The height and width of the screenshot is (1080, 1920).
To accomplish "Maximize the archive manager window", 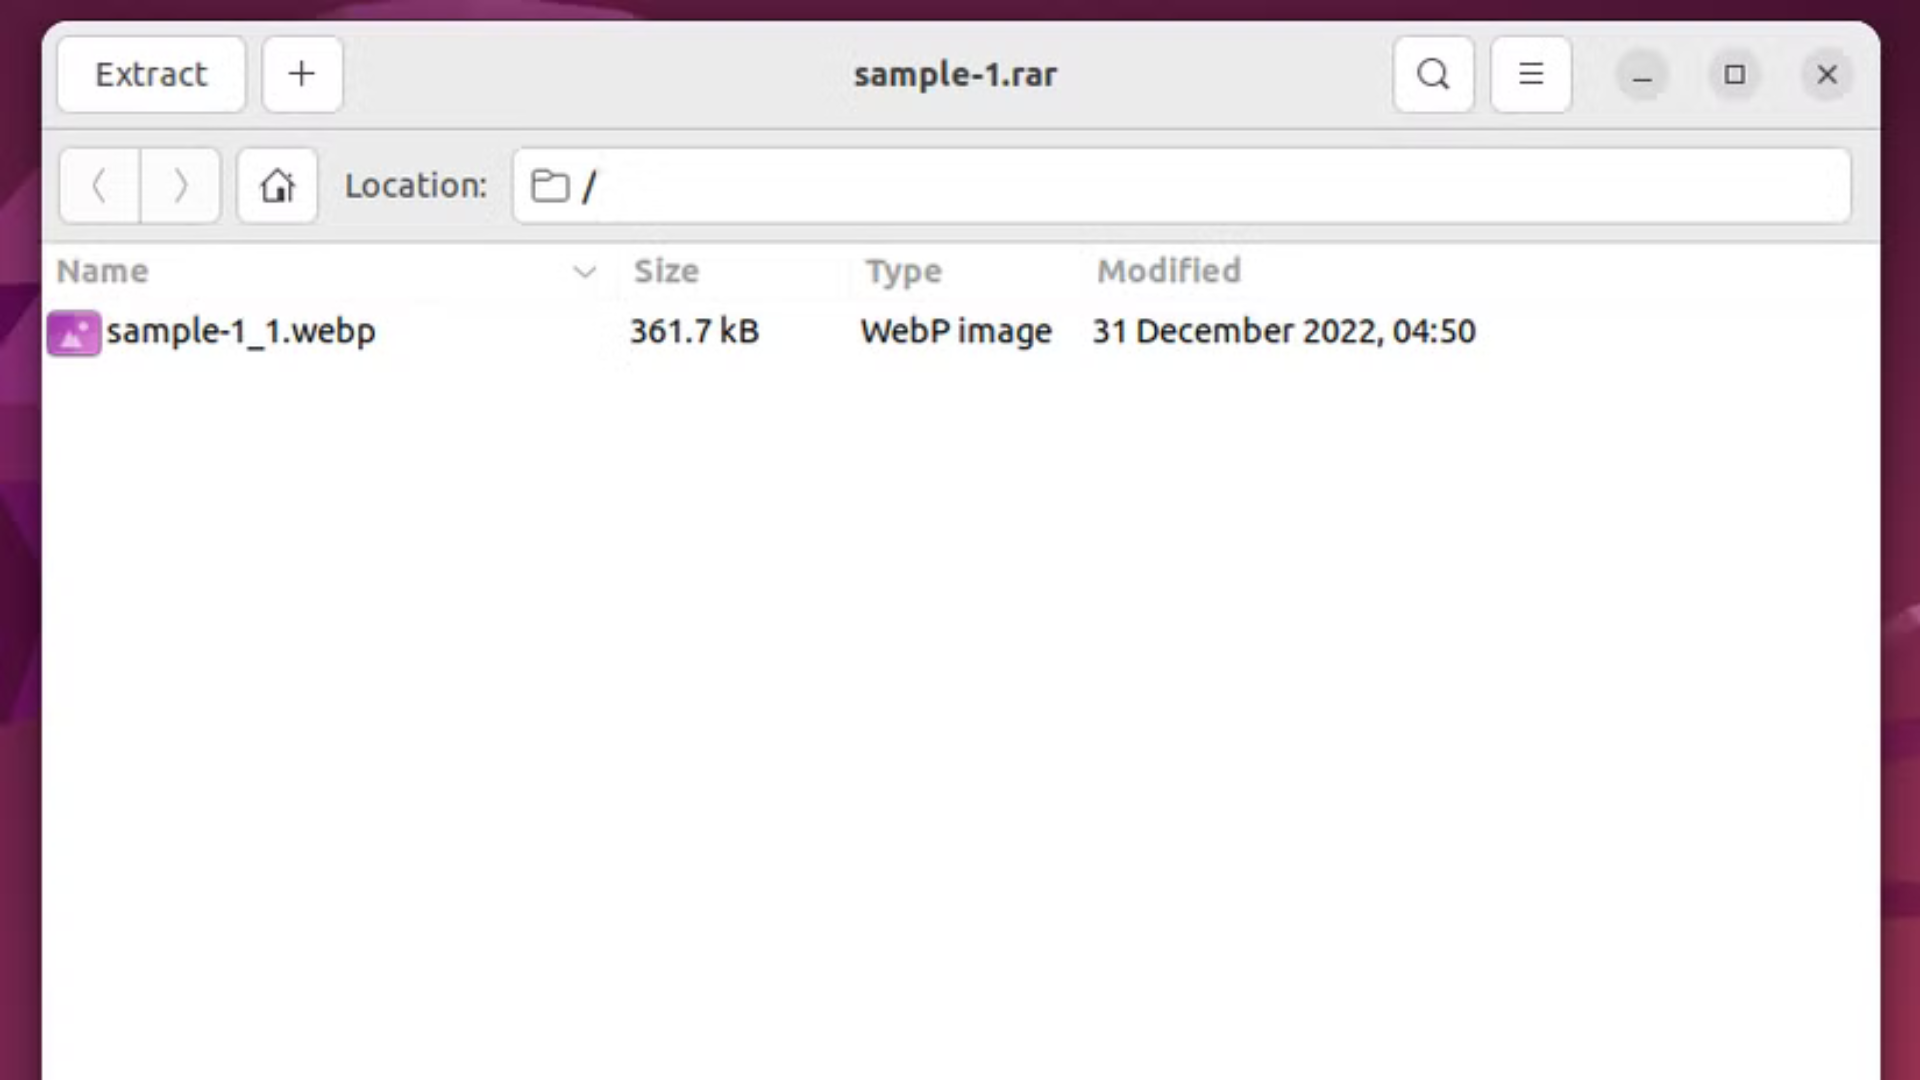I will coord(1735,75).
